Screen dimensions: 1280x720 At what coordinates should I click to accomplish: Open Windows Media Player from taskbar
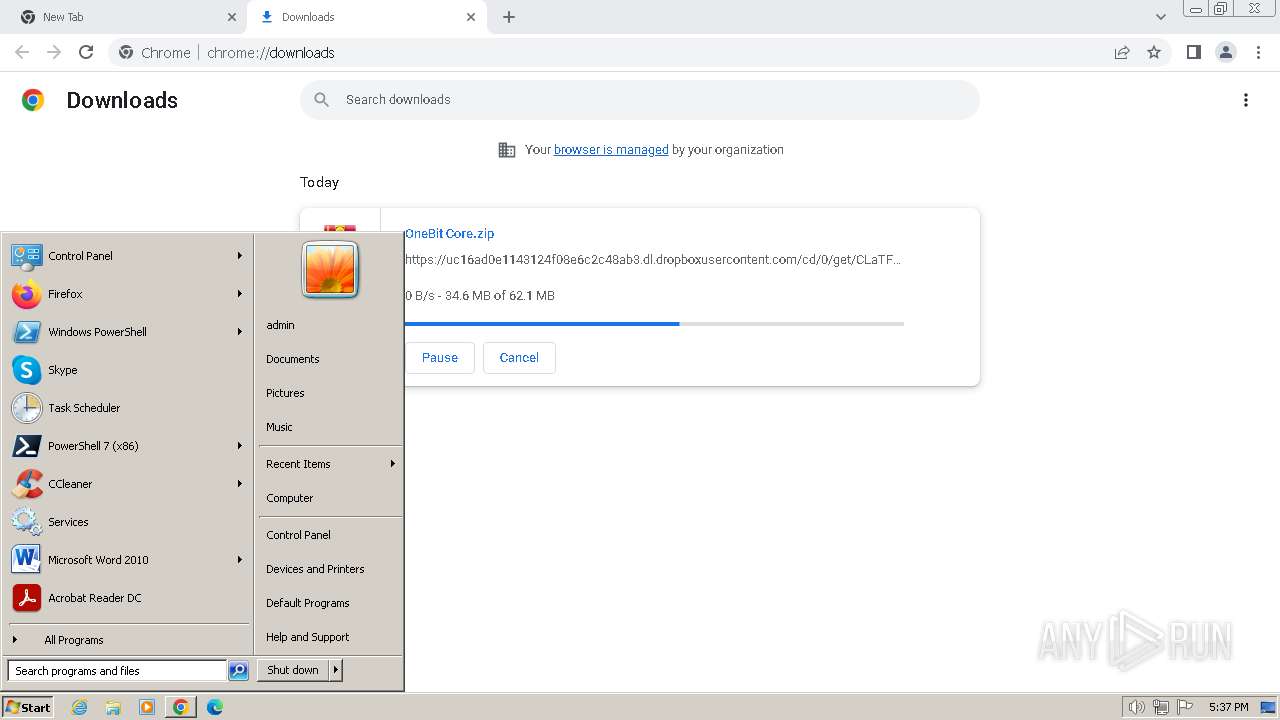(x=147, y=707)
